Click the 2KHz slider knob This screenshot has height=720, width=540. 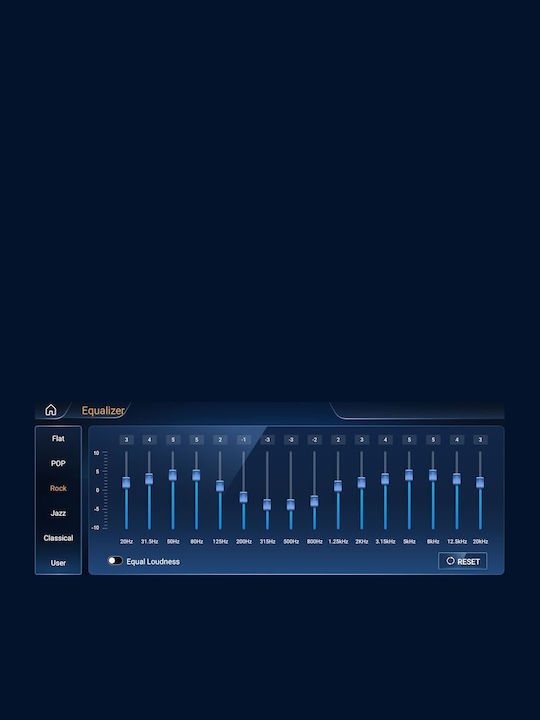pos(361,483)
